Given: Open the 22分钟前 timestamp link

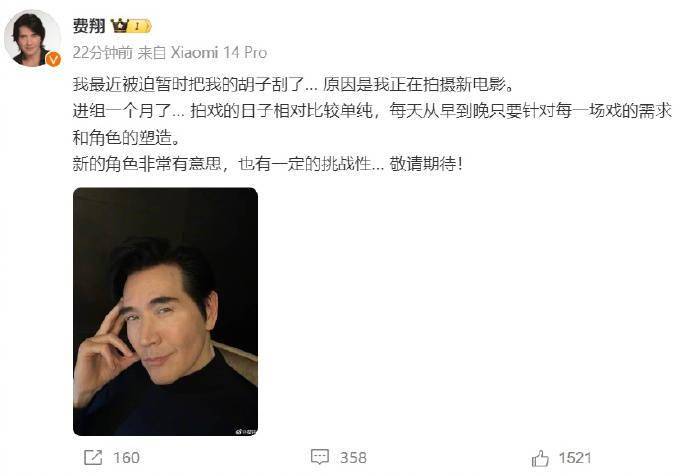Looking at the screenshot, I should [x=102, y=53].
